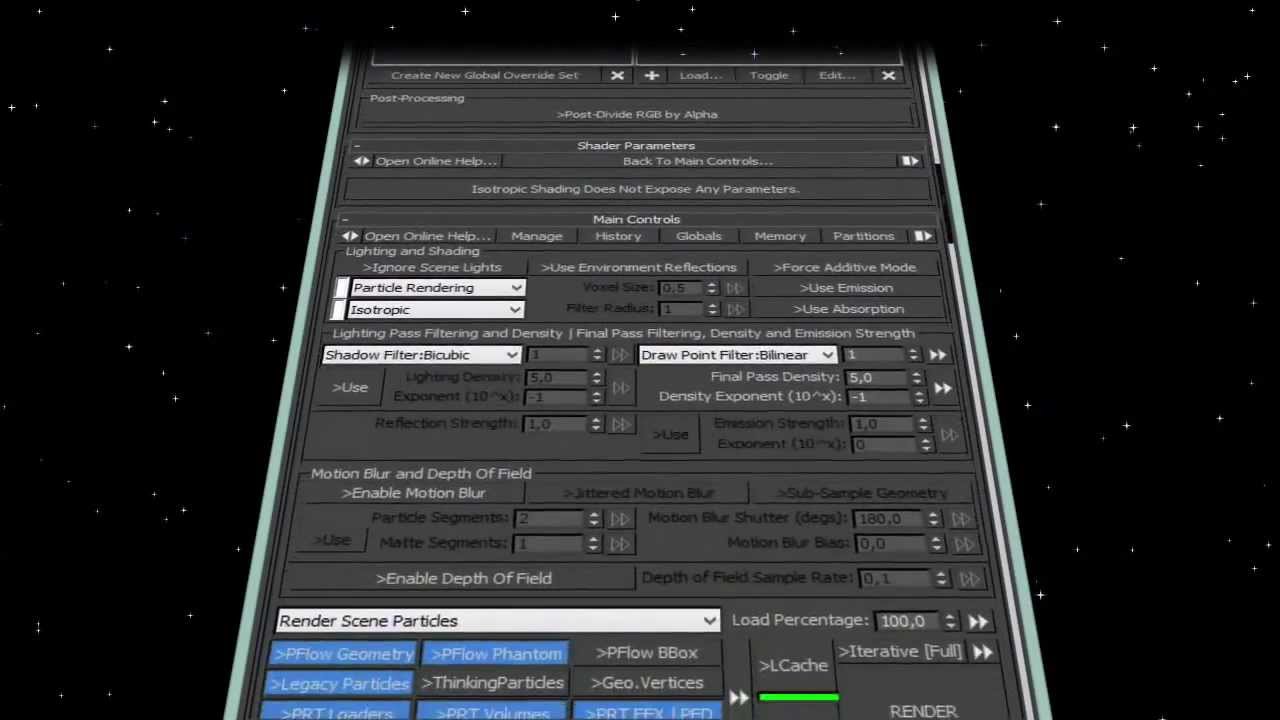Click Open Online Help under Main Controls
This screenshot has width=1280, height=720.
[428, 236]
